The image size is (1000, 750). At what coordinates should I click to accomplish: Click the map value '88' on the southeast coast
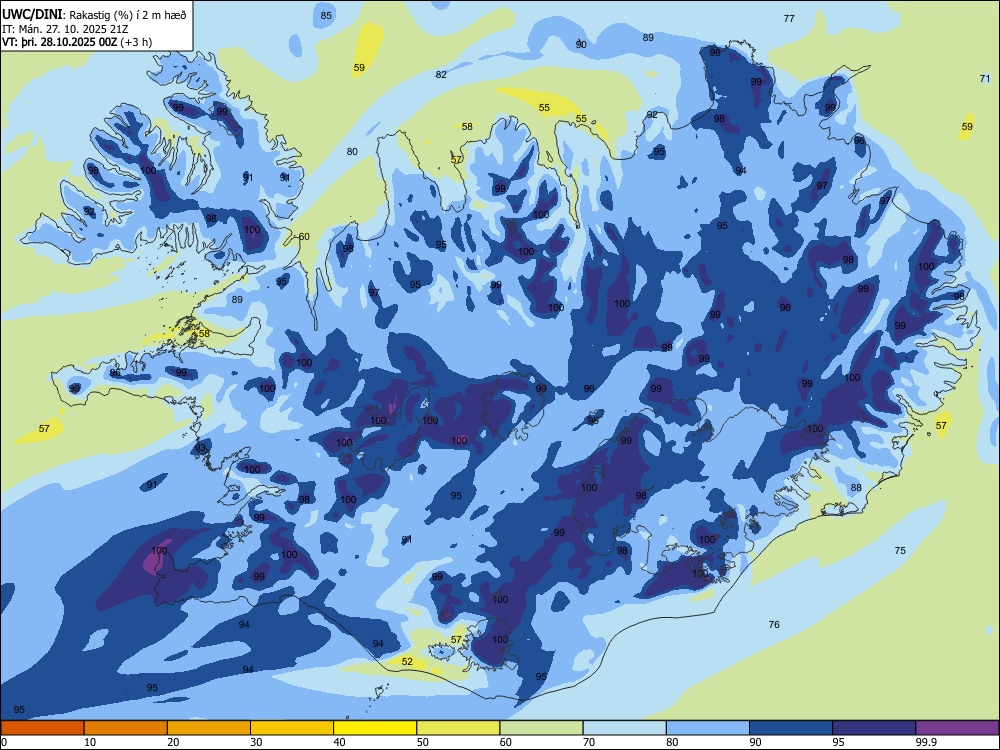856,488
